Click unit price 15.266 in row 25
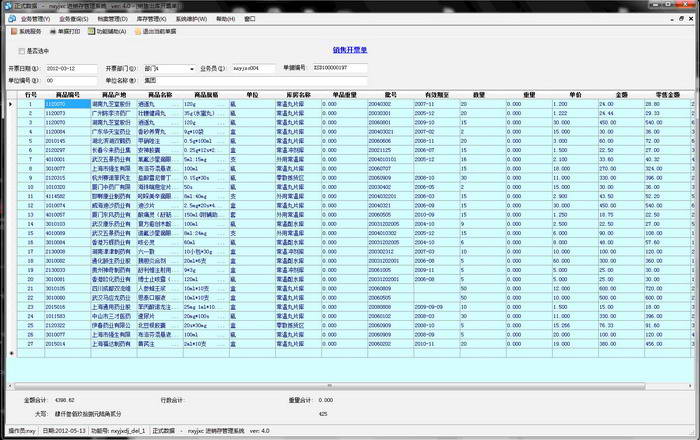 575,325
